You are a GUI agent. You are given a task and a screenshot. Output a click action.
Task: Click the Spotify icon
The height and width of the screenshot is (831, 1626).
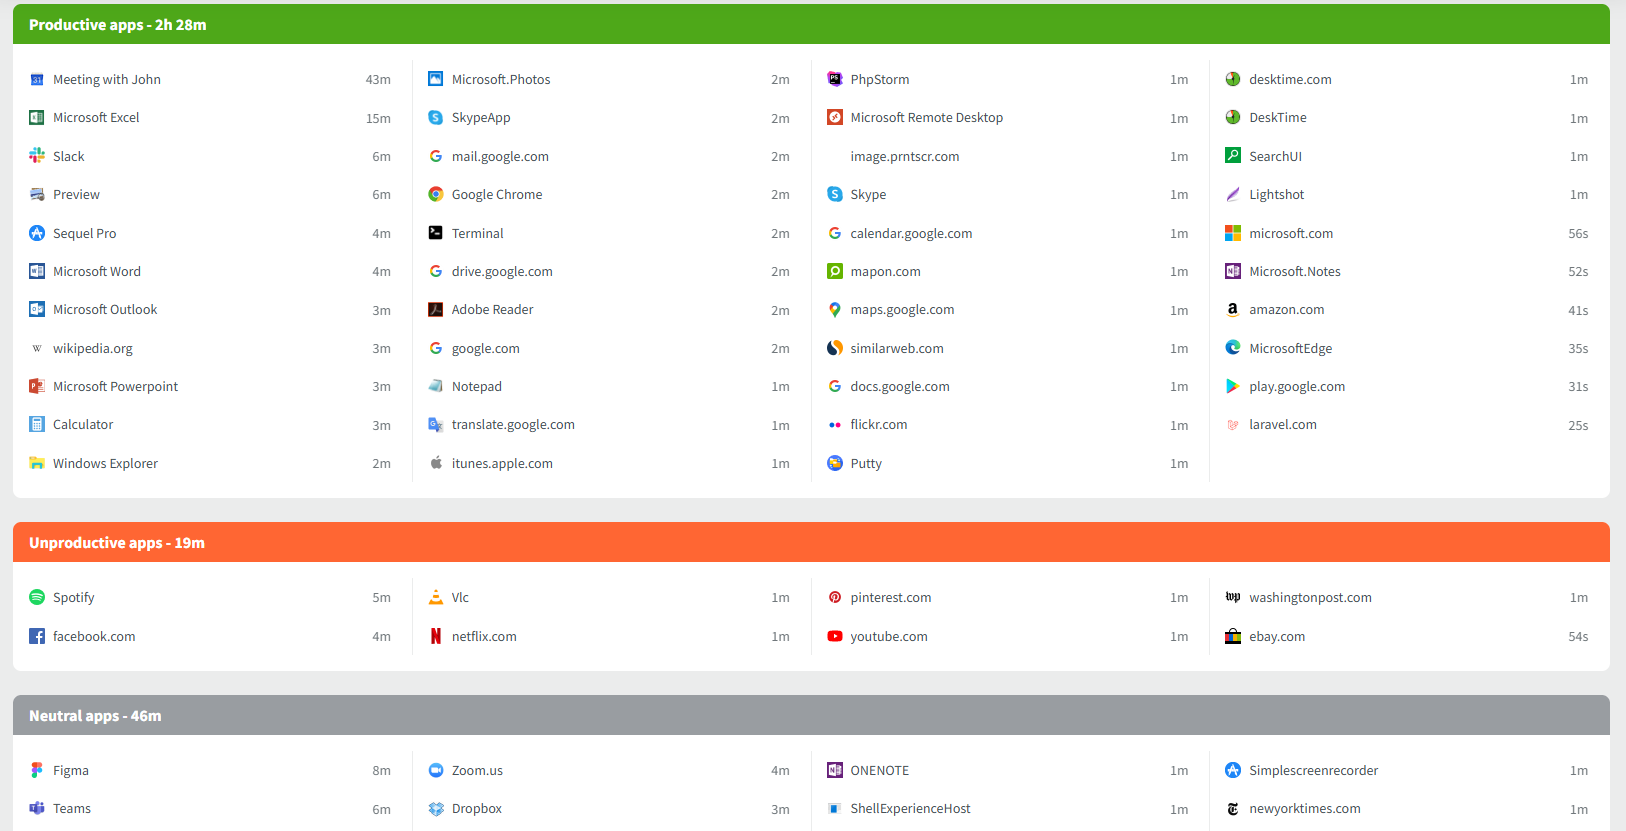click(x=37, y=598)
